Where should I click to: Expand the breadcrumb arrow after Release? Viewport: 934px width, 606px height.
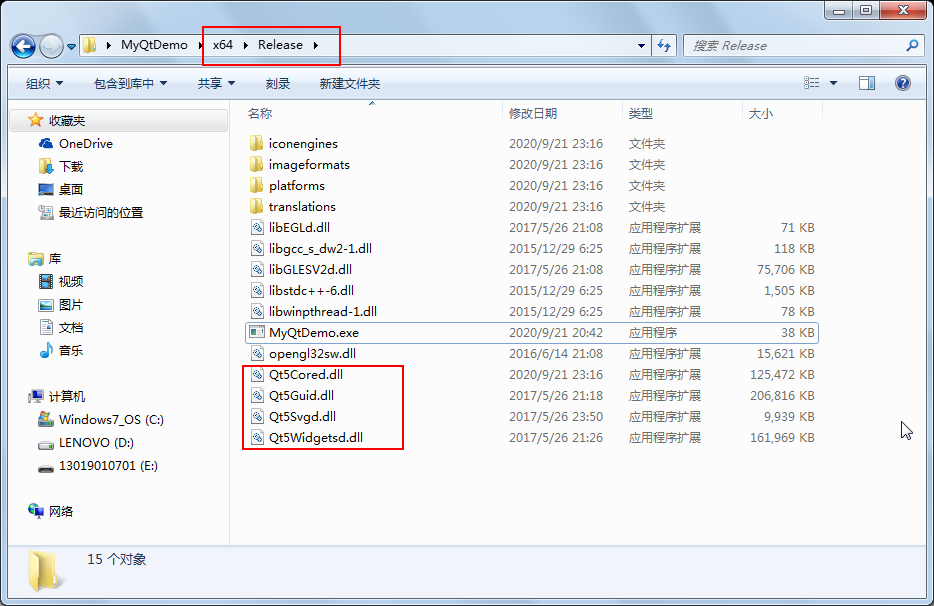click(x=319, y=45)
